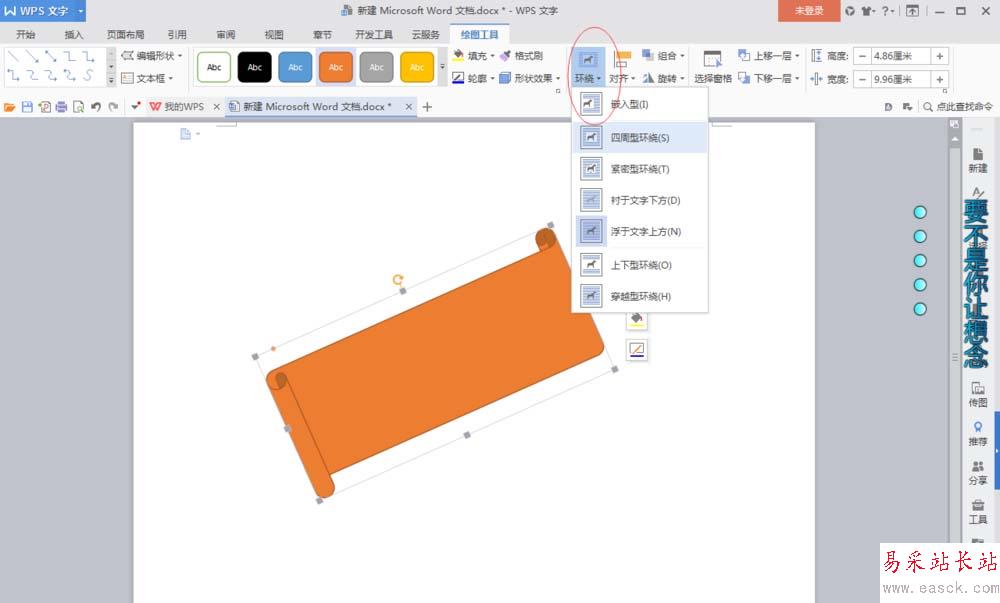
Task: Click the 工具 icon in right sidebar
Action: [x=977, y=512]
